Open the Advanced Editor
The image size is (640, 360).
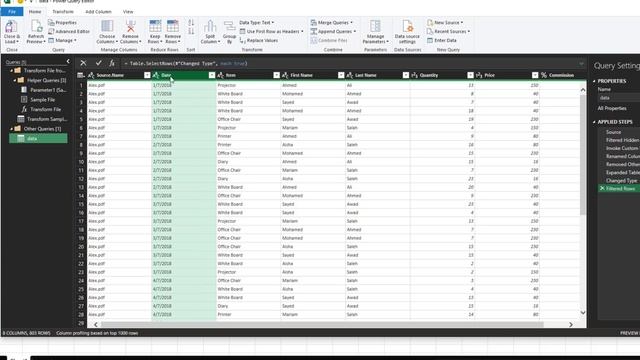[69, 31]
